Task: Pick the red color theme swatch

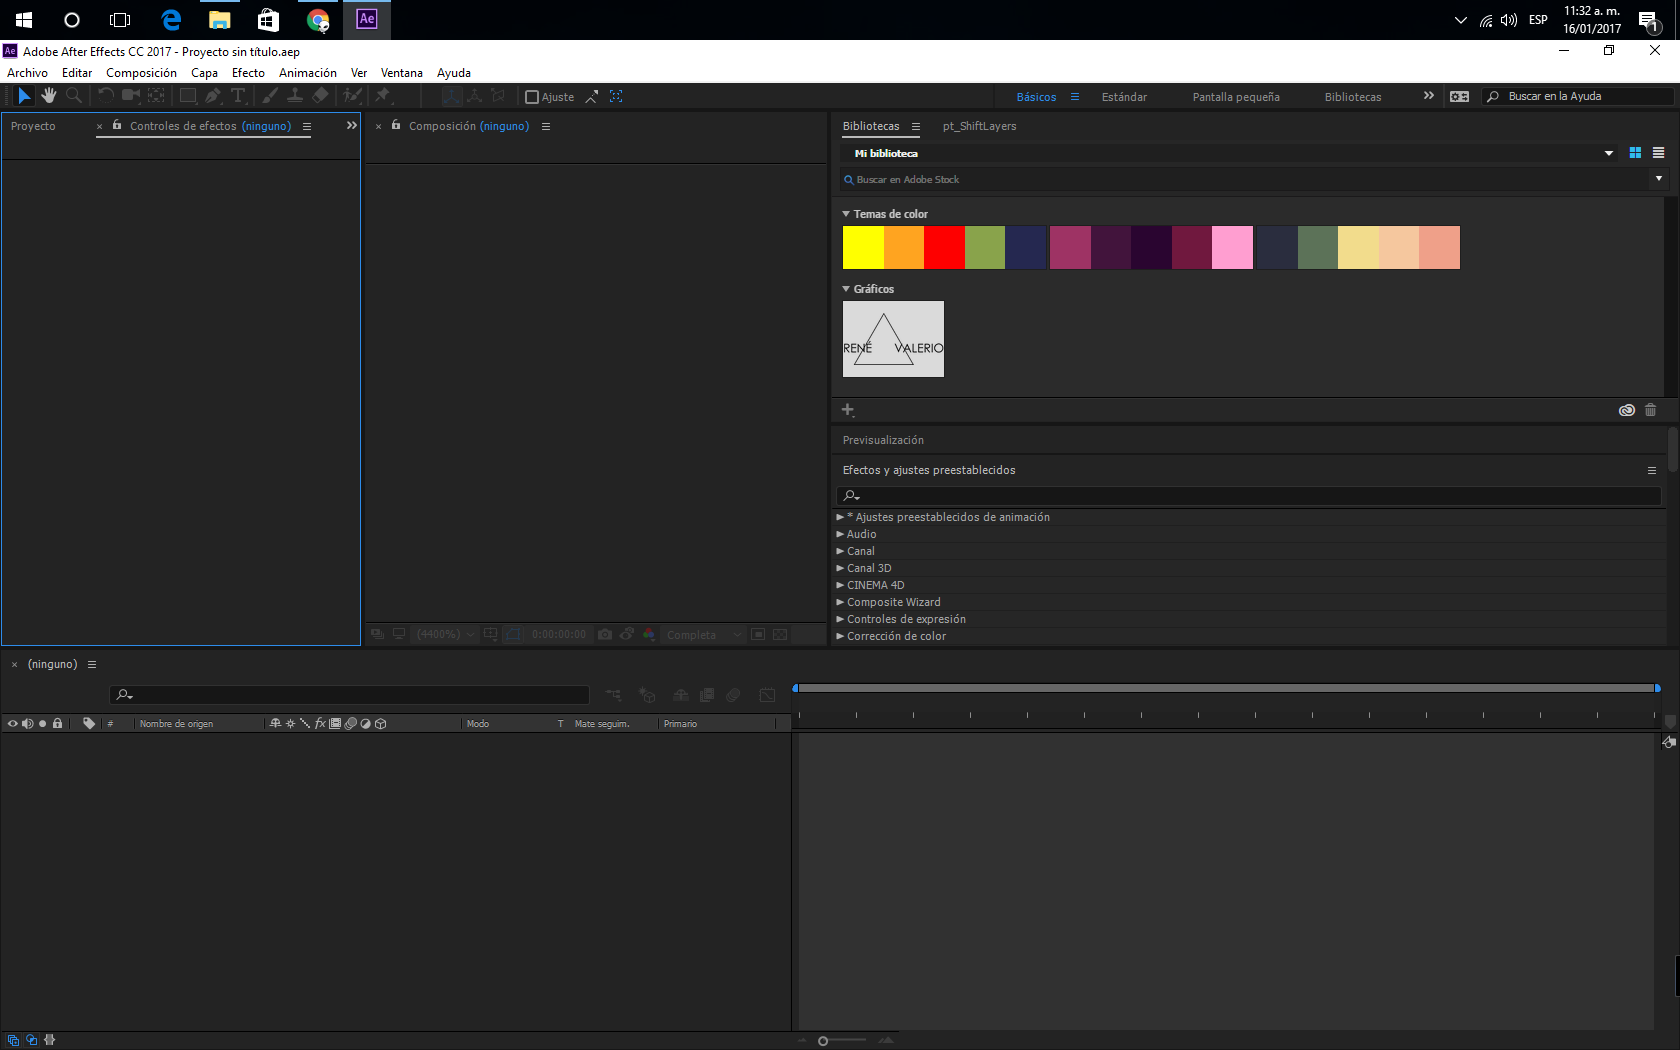Action: 944,248
